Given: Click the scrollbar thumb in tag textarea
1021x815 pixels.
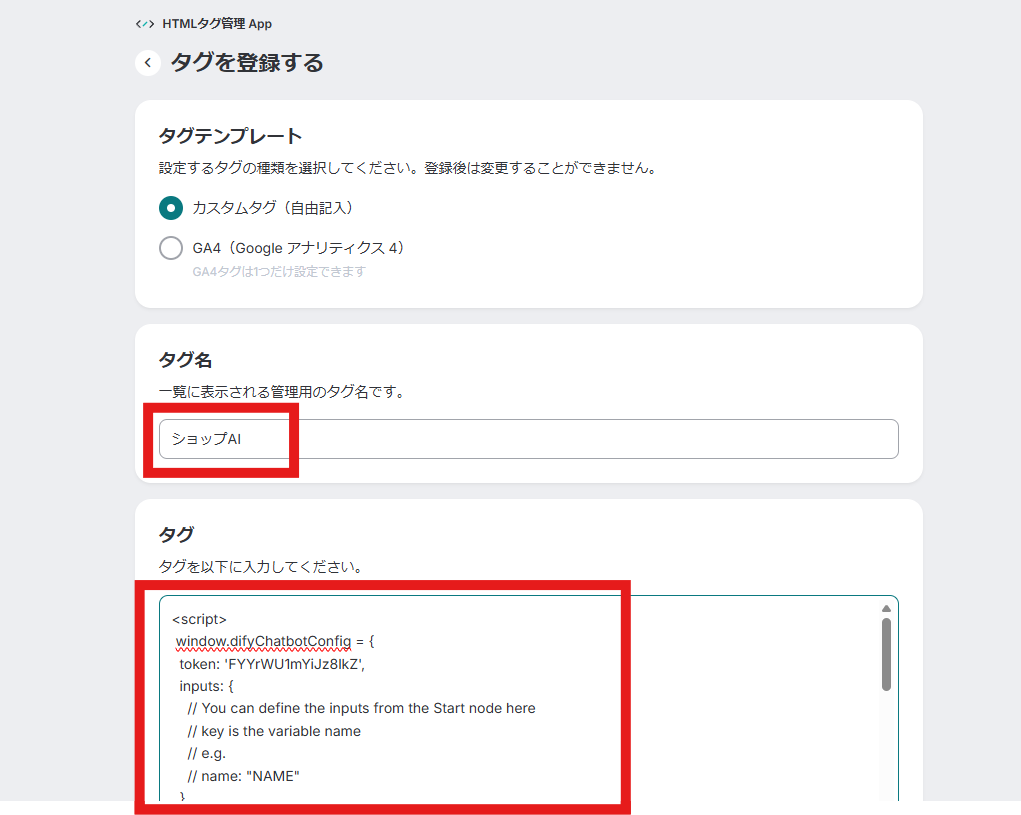Looking at the screenshot, I should pos(886,654).
